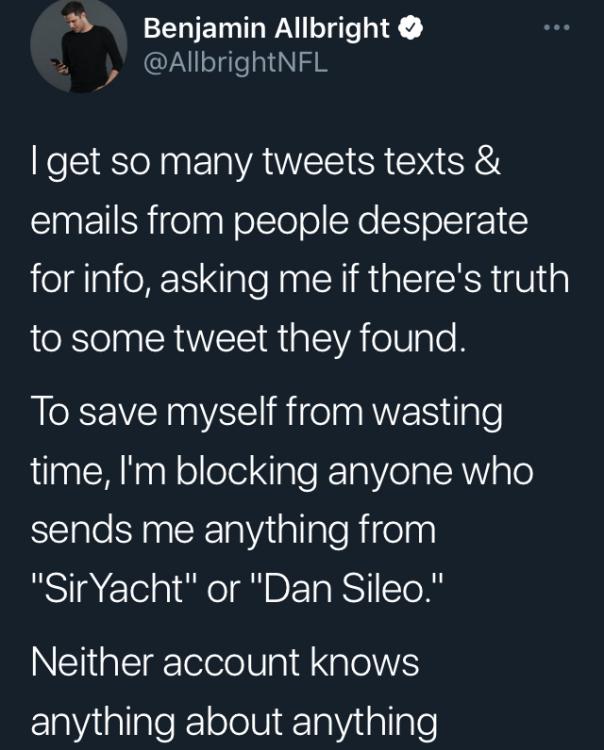The image size is (604, 750).
Task: Click the verified badge beside Benjamin Allbright
Action: pyautogui.click(x=408, y=28)
